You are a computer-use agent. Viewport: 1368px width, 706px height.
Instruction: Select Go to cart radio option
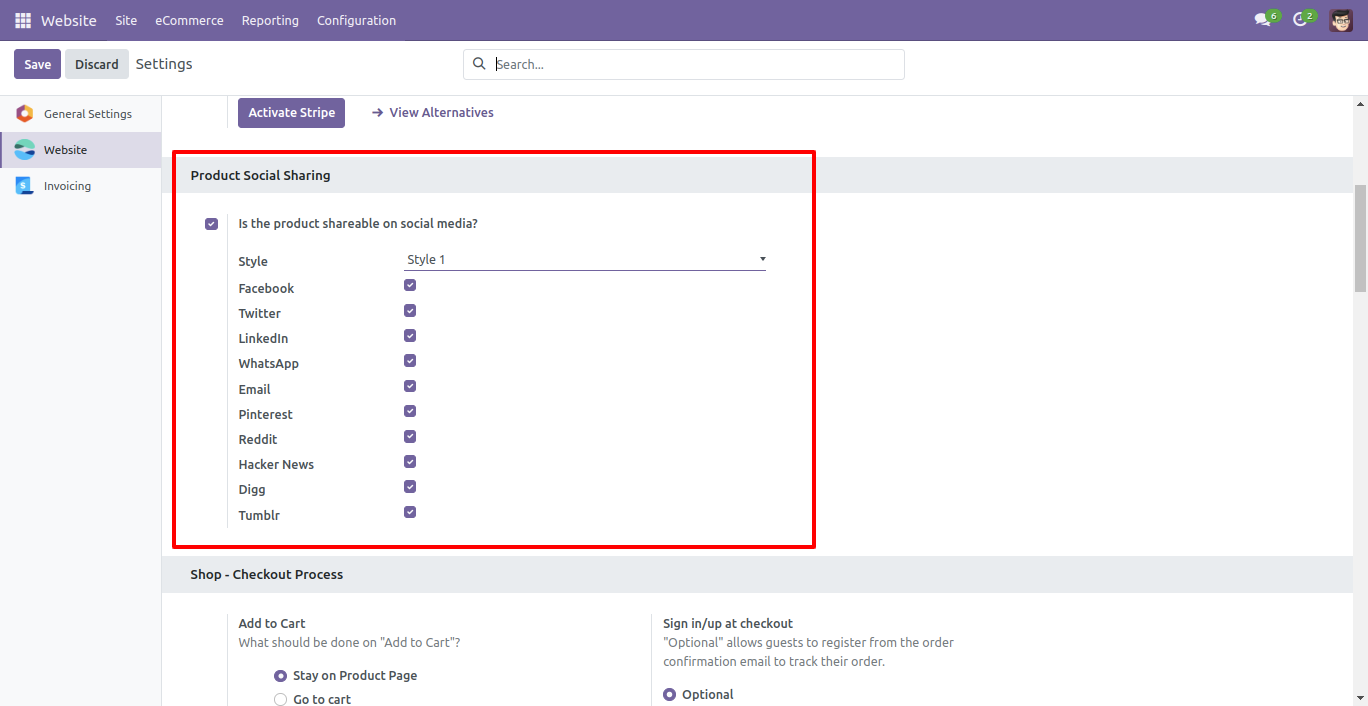[x=281, y=700]
